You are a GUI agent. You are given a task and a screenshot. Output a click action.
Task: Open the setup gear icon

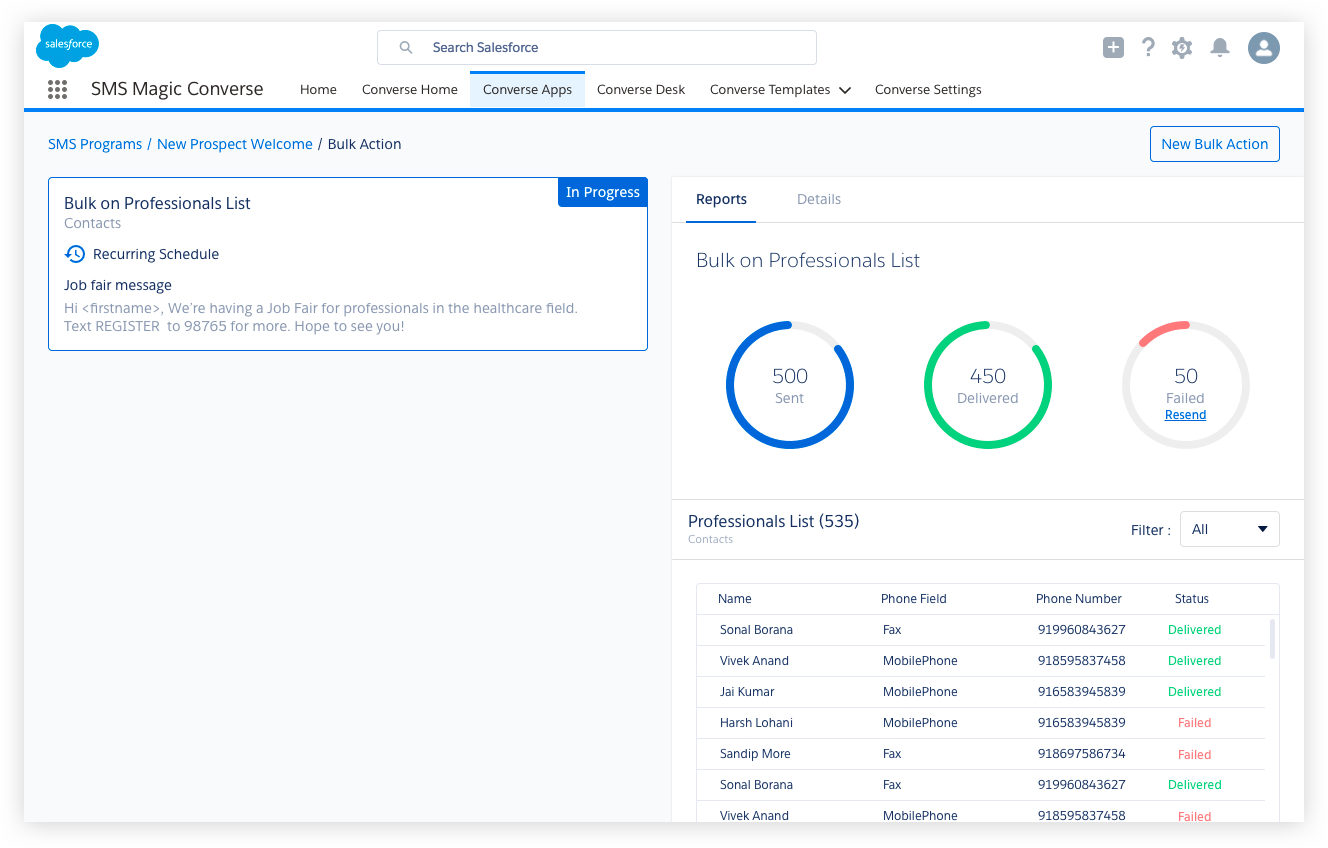[1182, 47]
